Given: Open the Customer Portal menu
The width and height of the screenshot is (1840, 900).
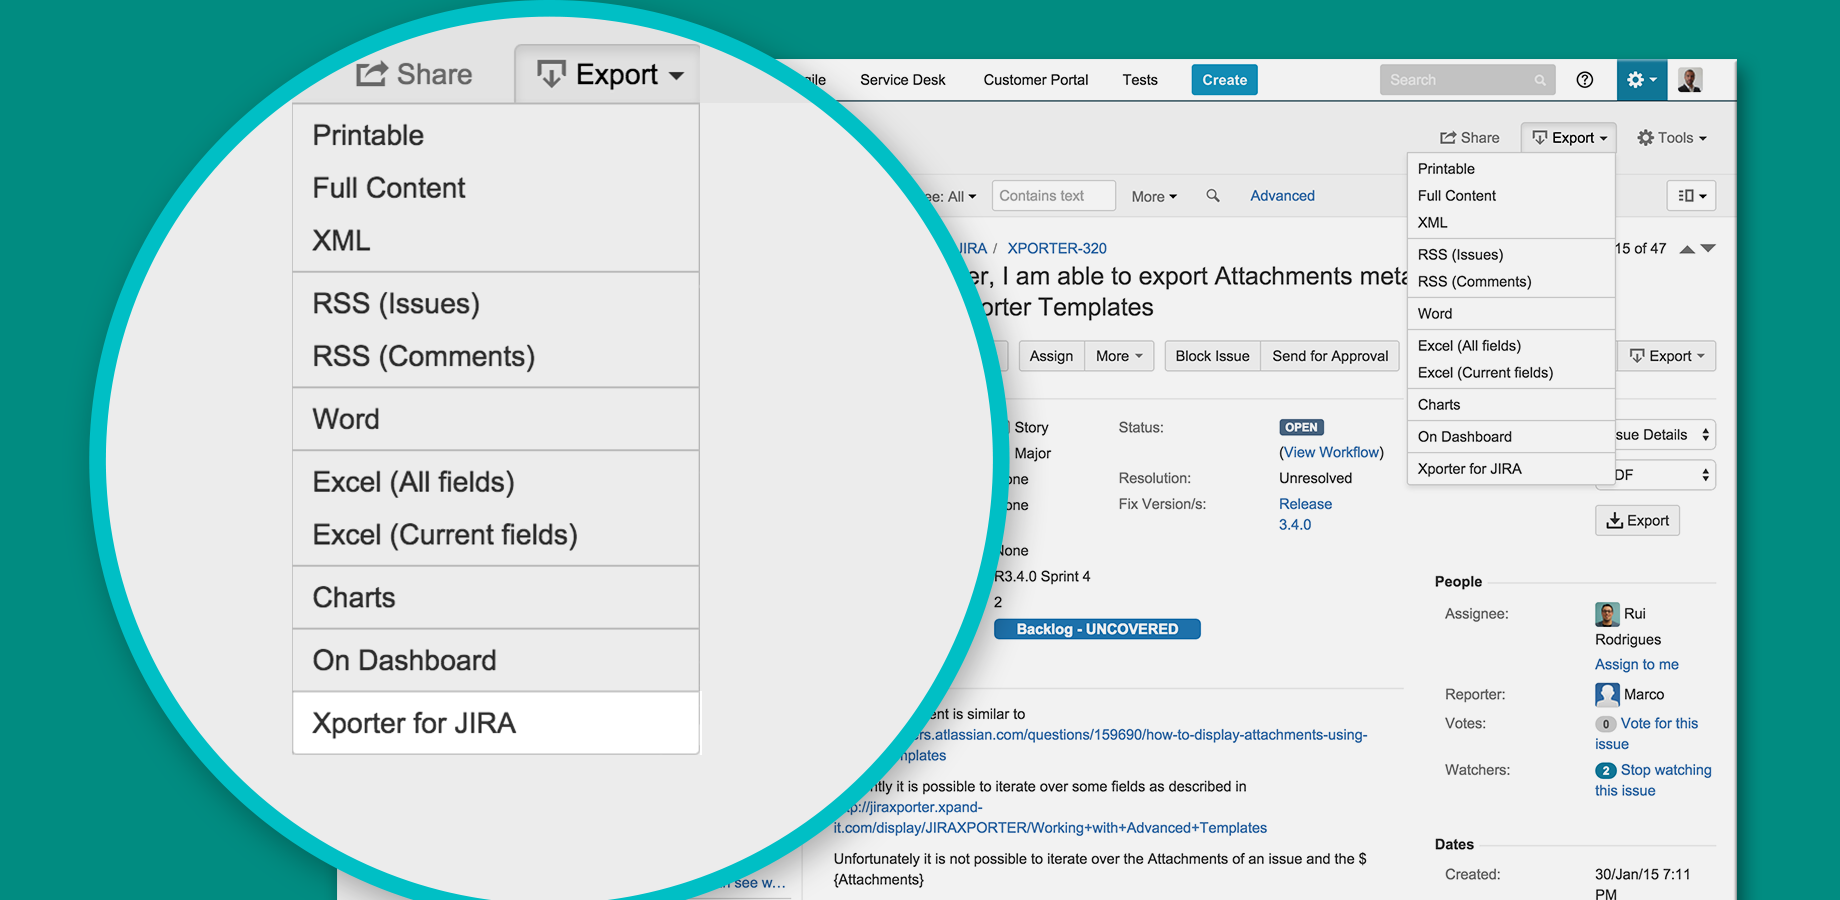Looking at the screenshot, I should (1035, 80).
